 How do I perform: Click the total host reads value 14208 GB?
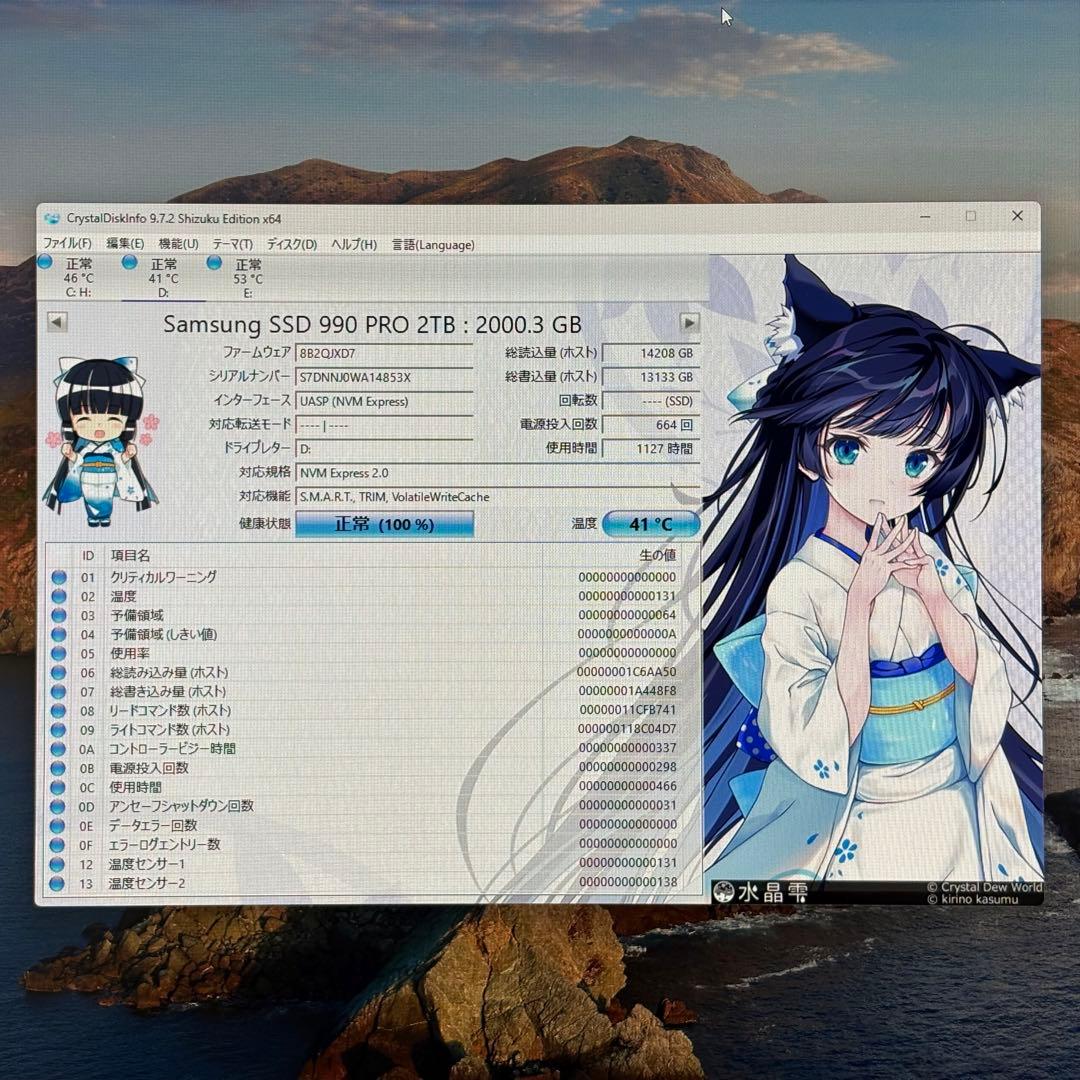651,353
